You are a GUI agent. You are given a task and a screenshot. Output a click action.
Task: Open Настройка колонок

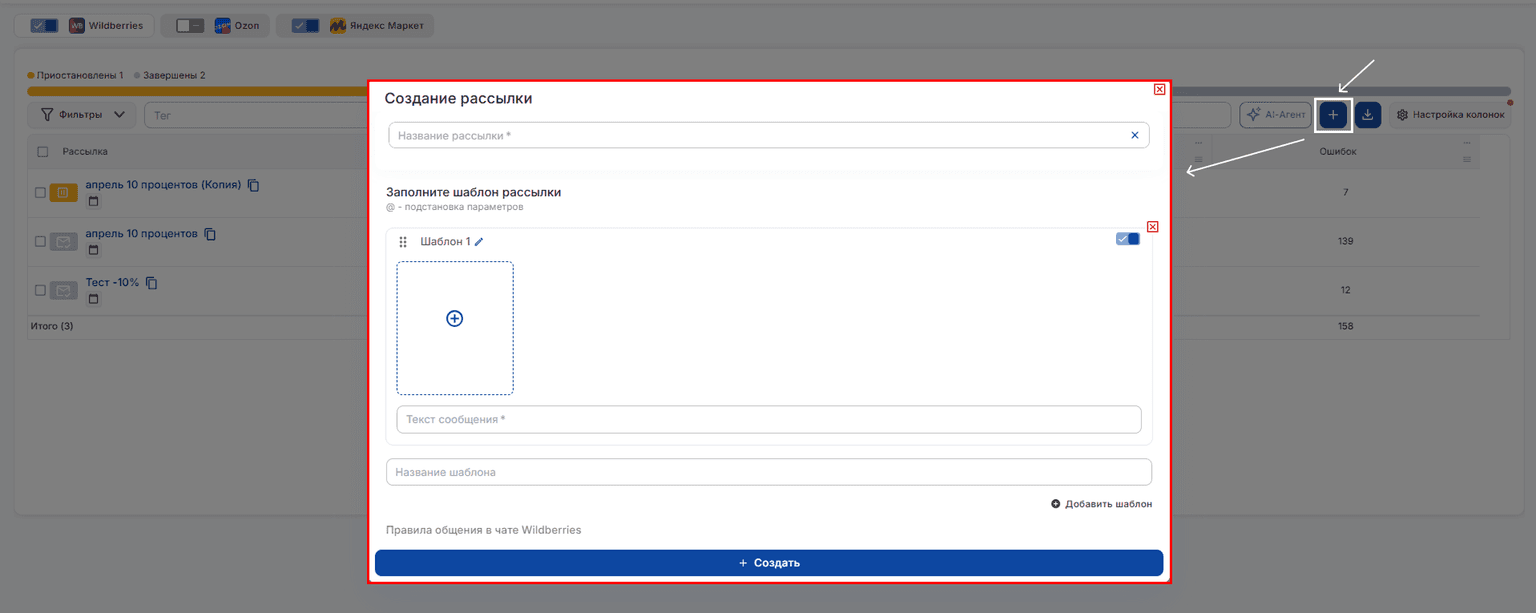(x=1450, y=115)
